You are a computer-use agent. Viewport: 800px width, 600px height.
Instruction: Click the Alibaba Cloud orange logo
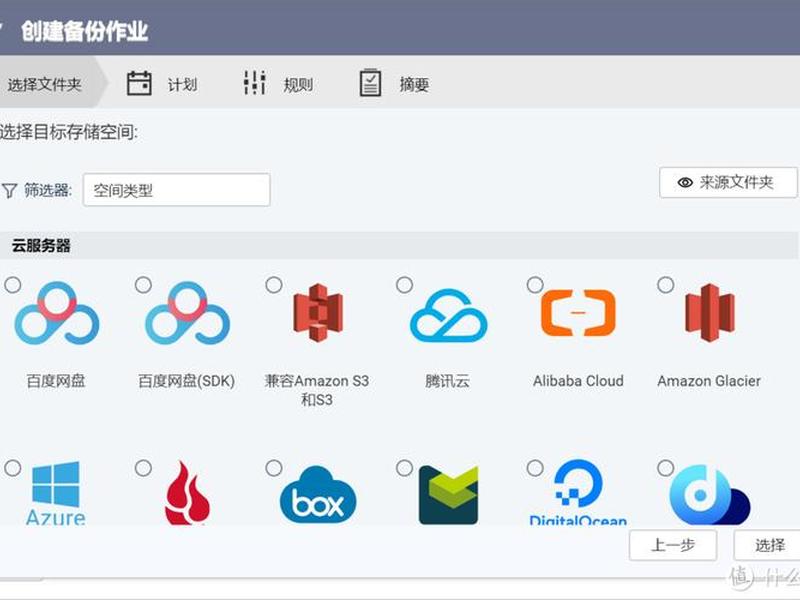point(578,313)
